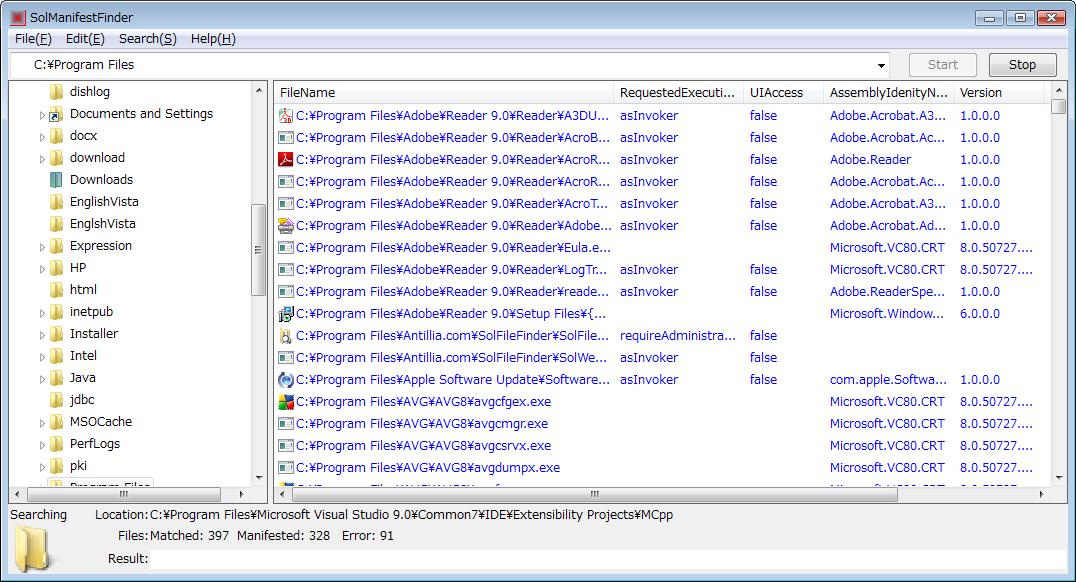Screen dimensions: 1076x582
Task: Expand the Intel folder node
Action: 42,356
